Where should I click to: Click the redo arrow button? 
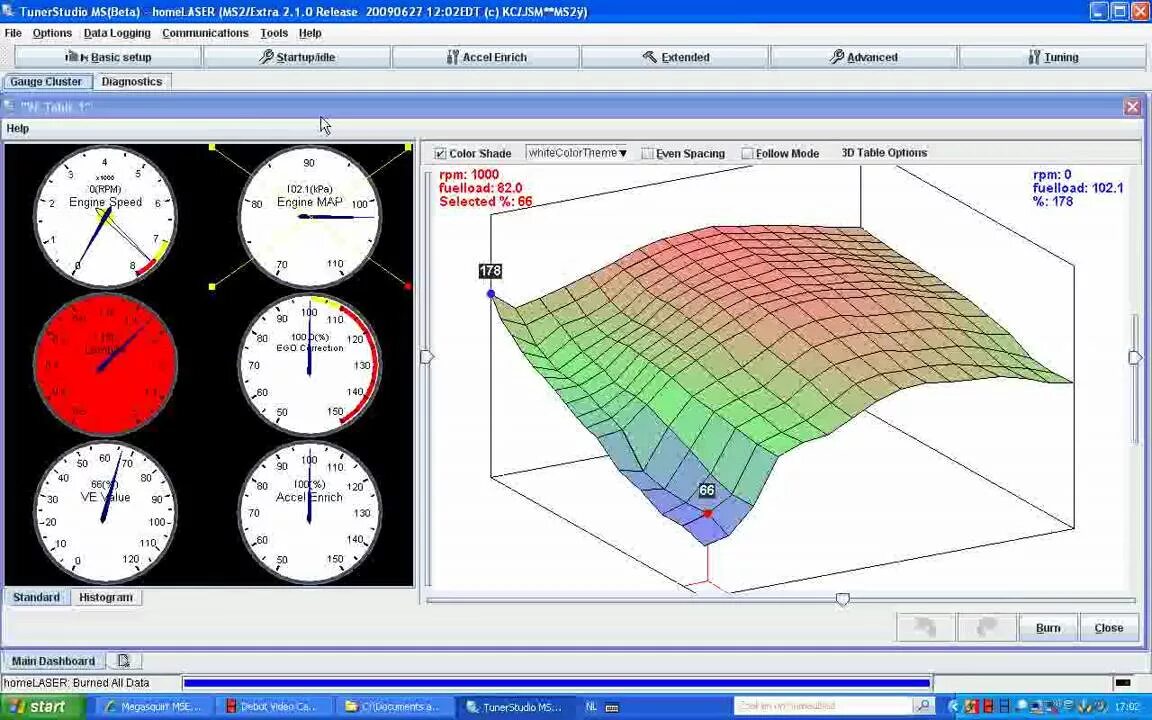(987, 627)
